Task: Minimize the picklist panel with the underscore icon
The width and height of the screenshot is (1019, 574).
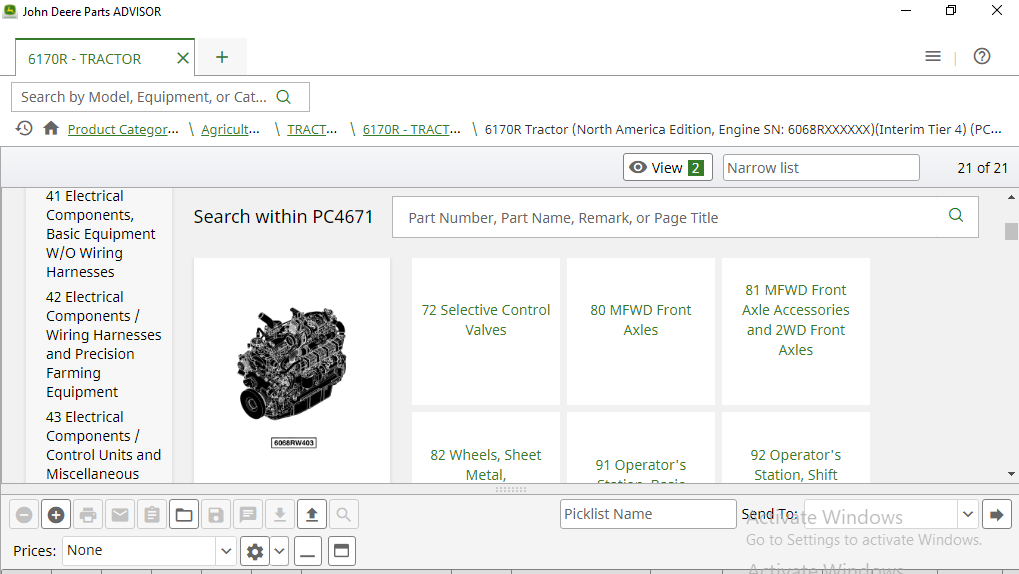Action: (309, 551)
